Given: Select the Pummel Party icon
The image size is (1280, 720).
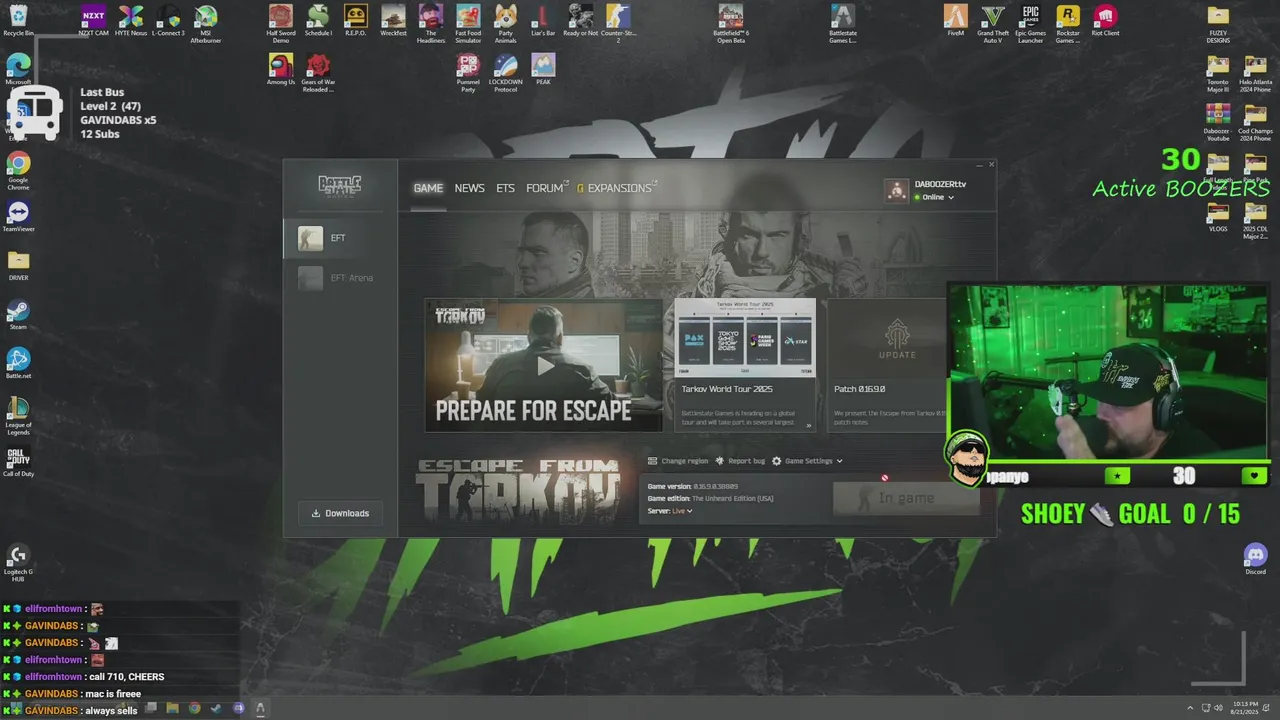Looking at the screenshot, I should click(468, 73).
